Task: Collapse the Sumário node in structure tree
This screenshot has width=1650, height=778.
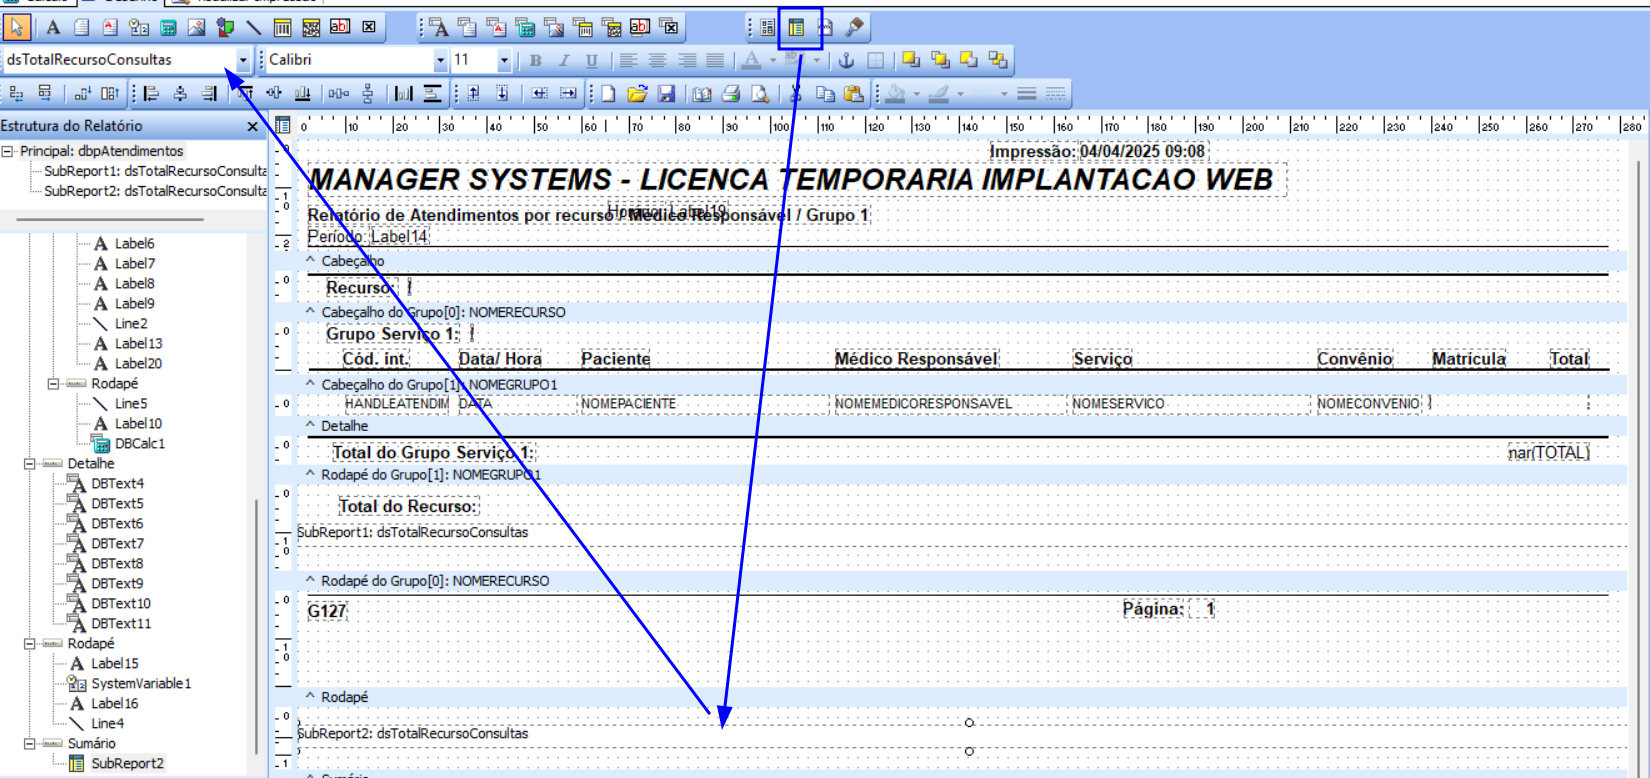Action: tap(30, 743)
